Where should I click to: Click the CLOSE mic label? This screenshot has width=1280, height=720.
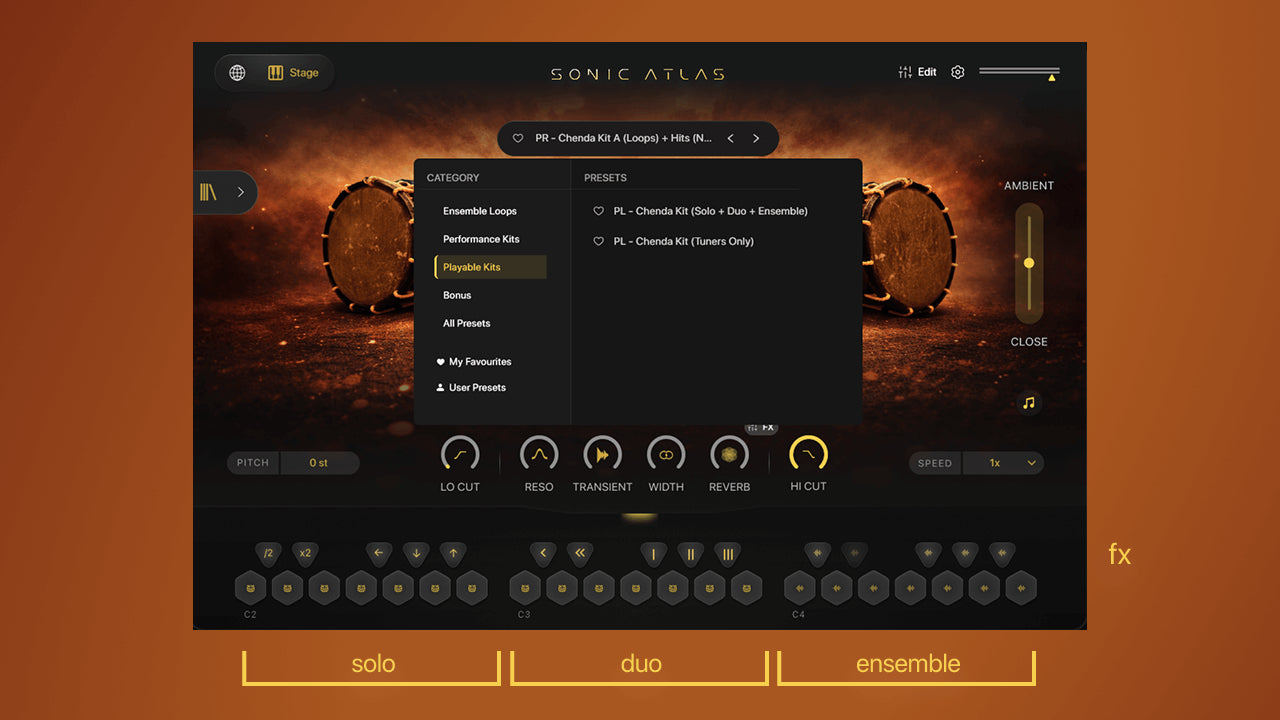click(x=1029, y=342)
